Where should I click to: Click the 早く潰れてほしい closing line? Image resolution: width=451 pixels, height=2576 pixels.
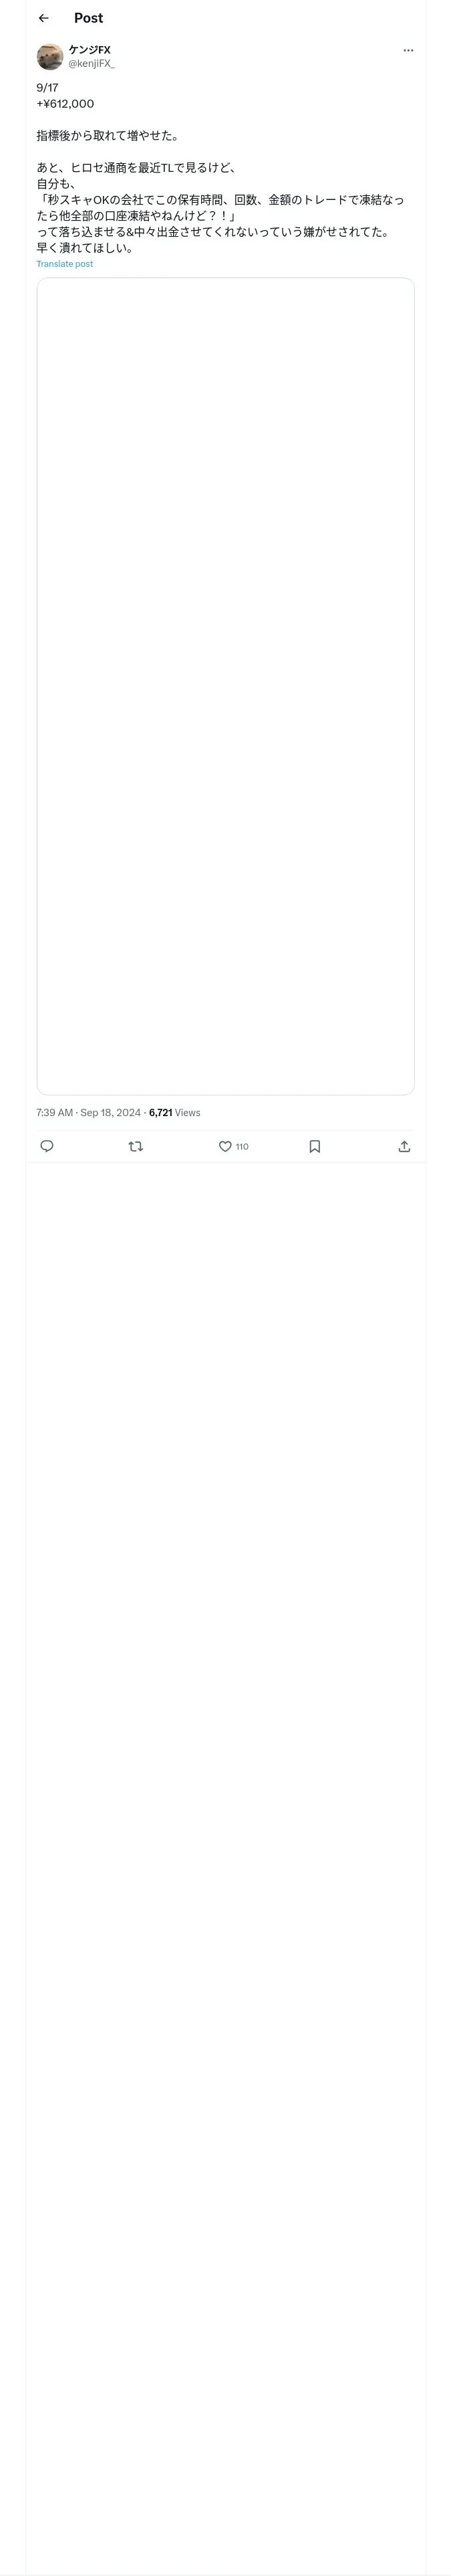coord(85,248)
